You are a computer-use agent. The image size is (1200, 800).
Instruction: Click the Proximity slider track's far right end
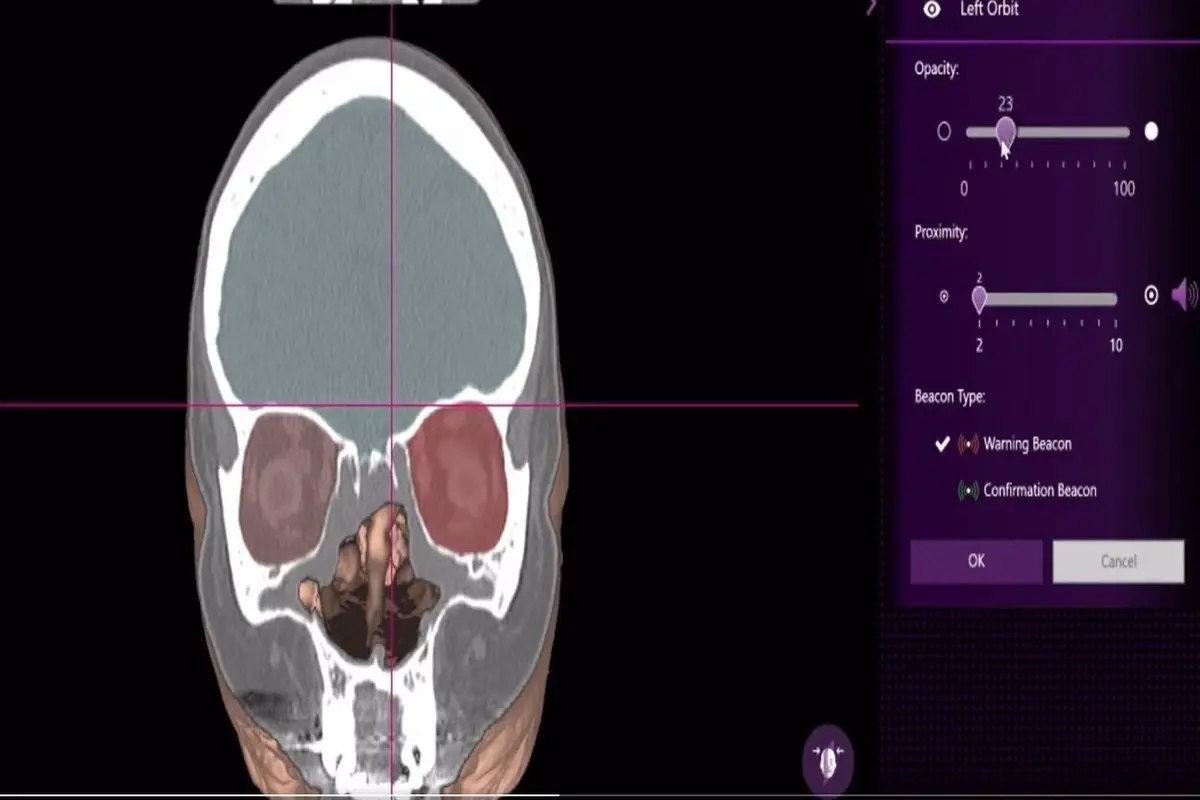click(x=1113, y=298)
